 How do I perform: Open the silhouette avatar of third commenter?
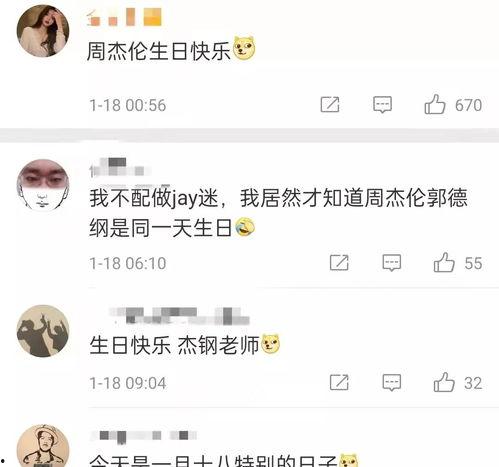click(43, 331)
